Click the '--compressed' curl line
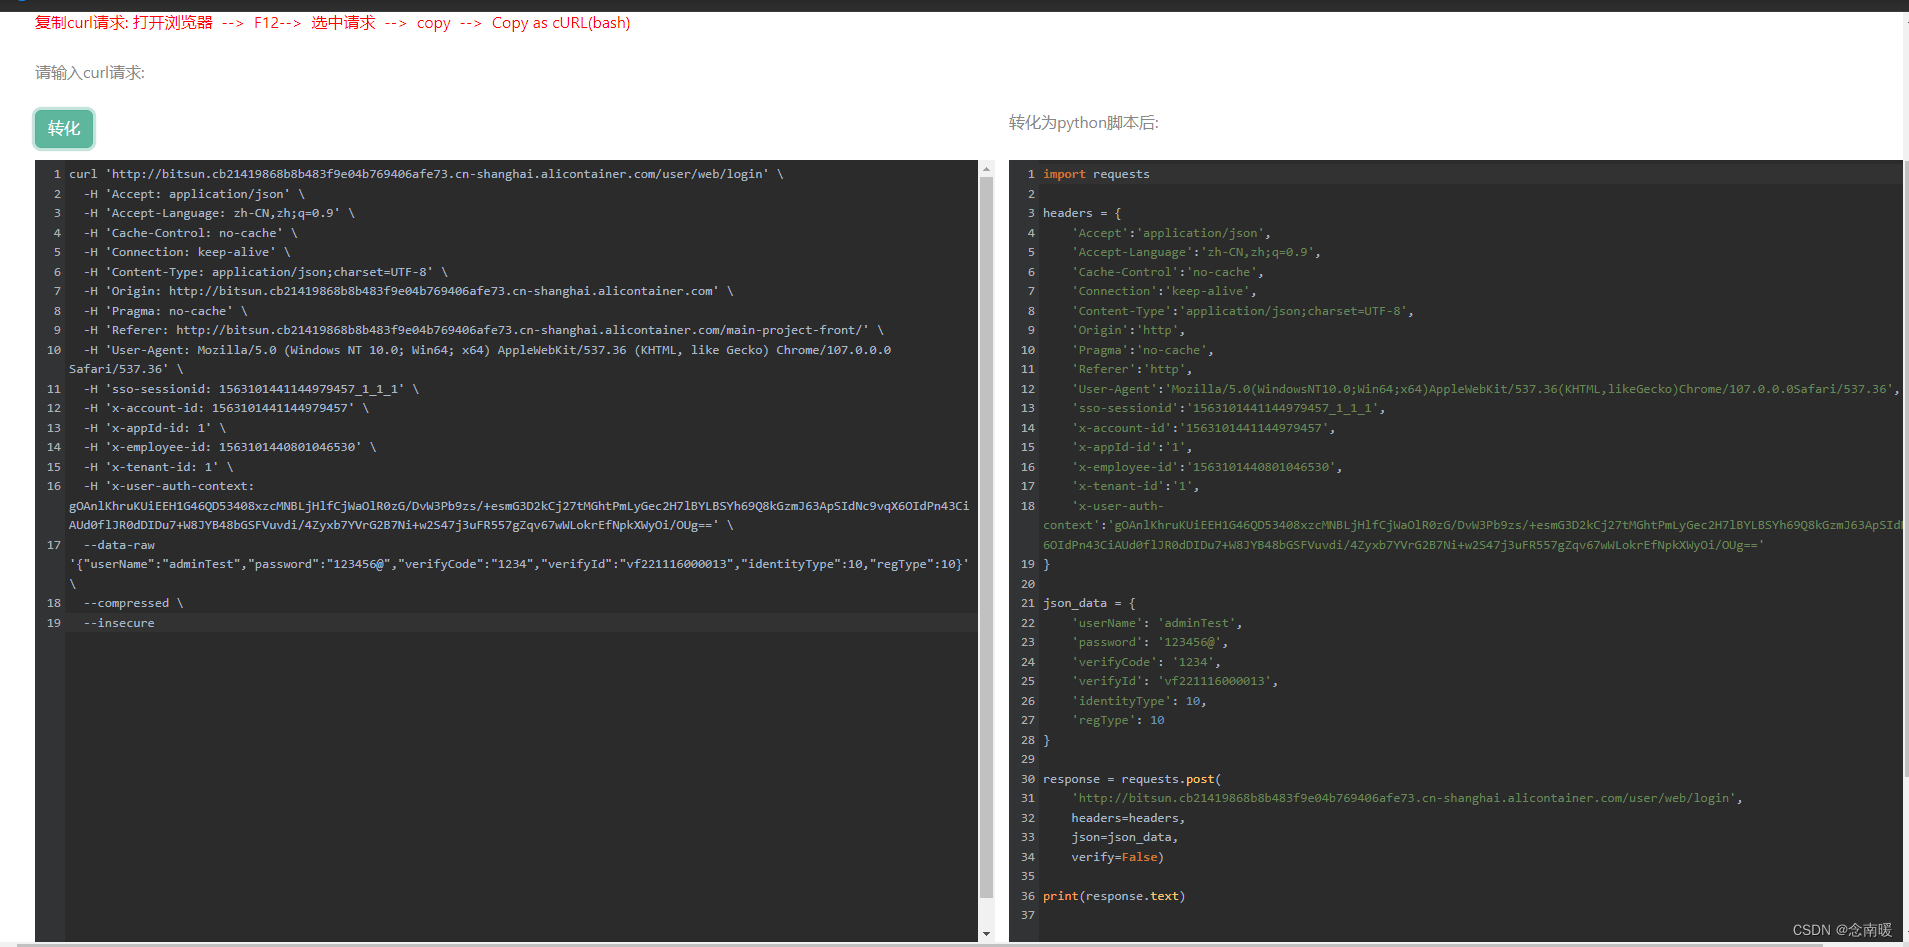The image size is (1909, 947). (x=133, y=603)
